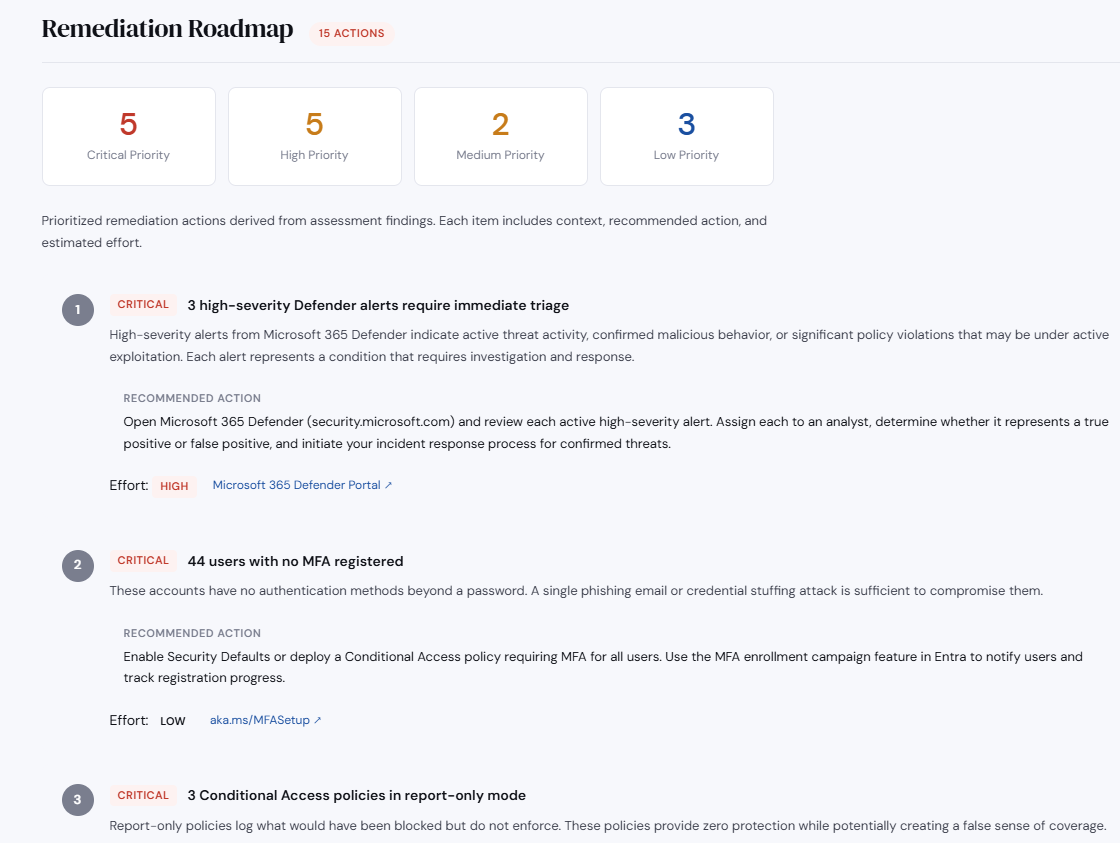Click the CRITICAL badge on the Conditional Access item

tap(143, 794)
